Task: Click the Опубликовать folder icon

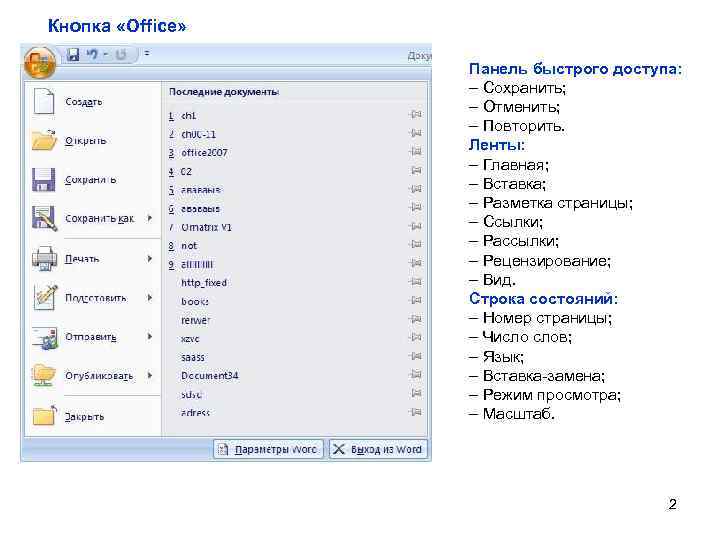Action: click(x=44, y=375)
